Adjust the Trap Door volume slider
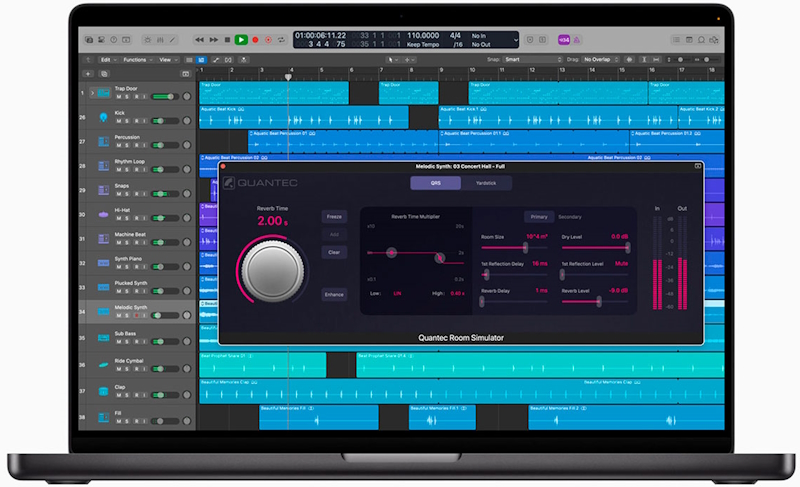The height and width of the screenshot is (487, 800). [165, 96]
